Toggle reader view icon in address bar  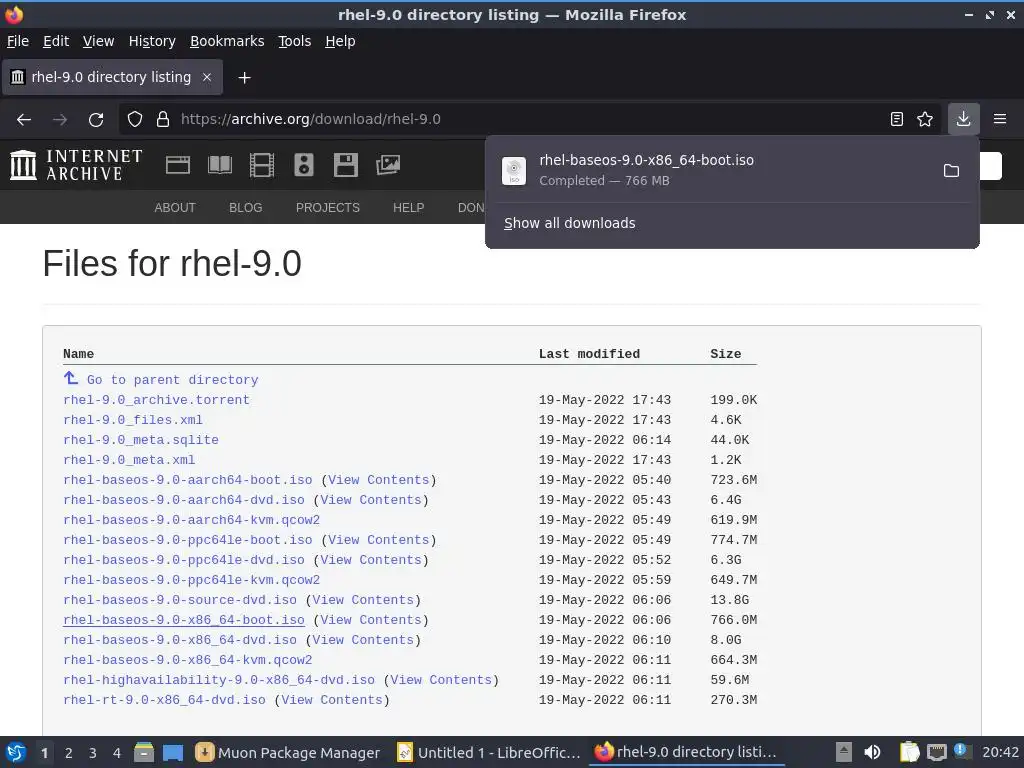[897, 120]
